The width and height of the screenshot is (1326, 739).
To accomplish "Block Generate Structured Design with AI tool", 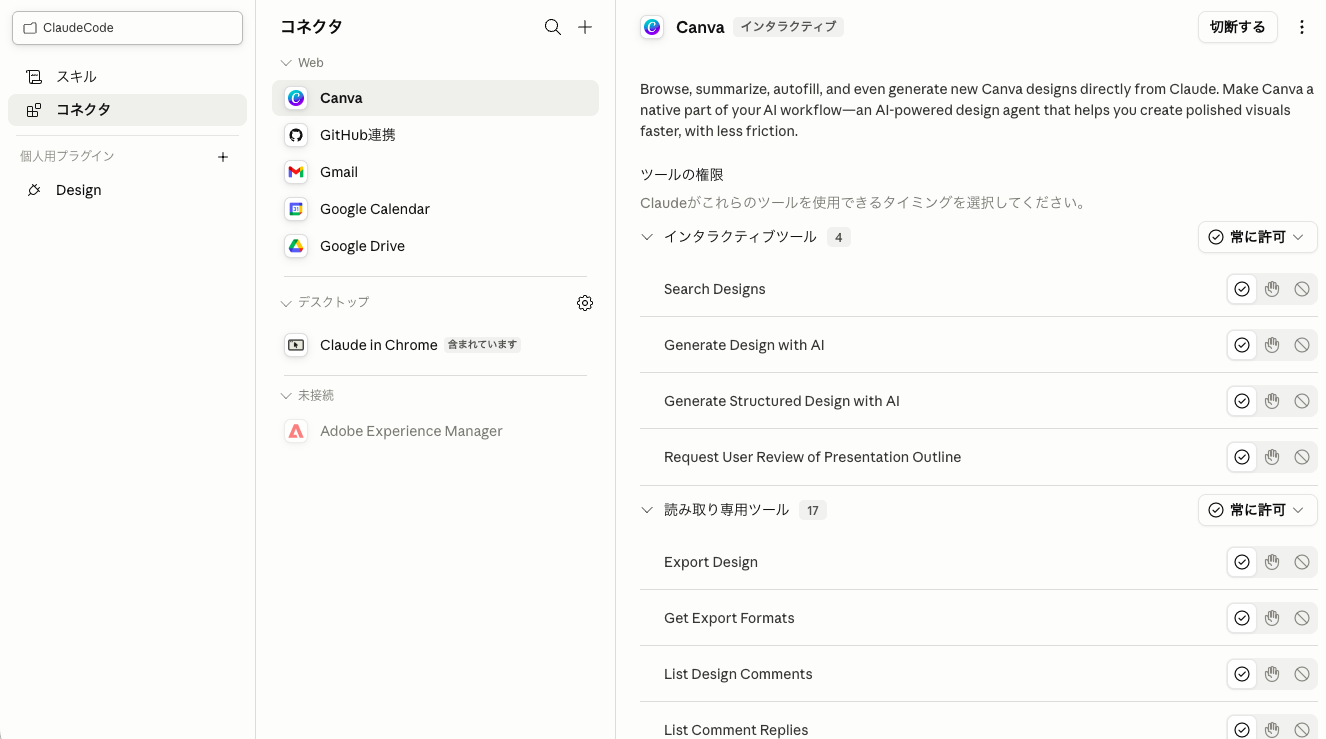I will [x=1302, y=401].
